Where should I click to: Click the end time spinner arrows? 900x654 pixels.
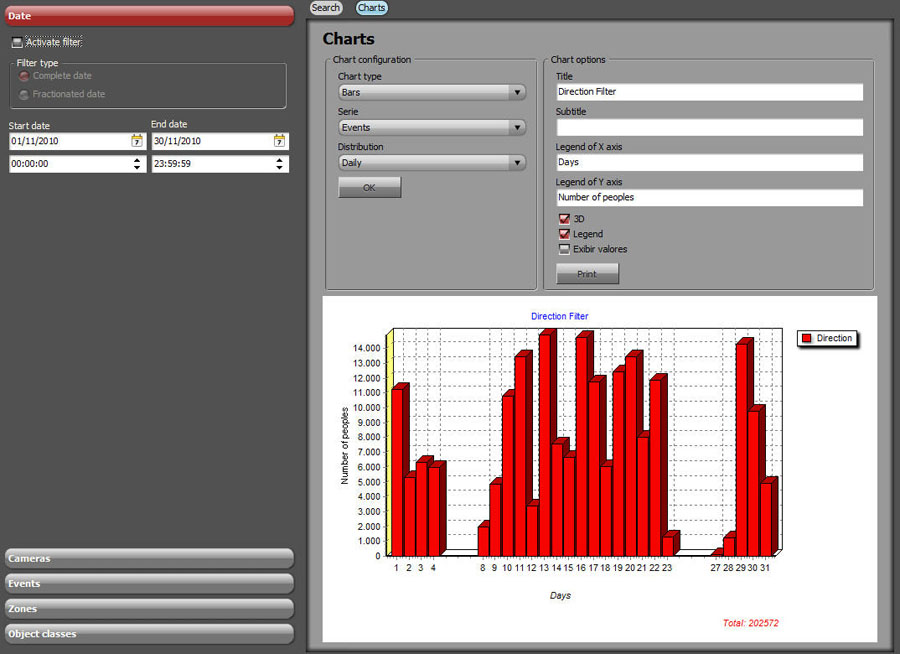pyautogui.click(x=280, y=163)
